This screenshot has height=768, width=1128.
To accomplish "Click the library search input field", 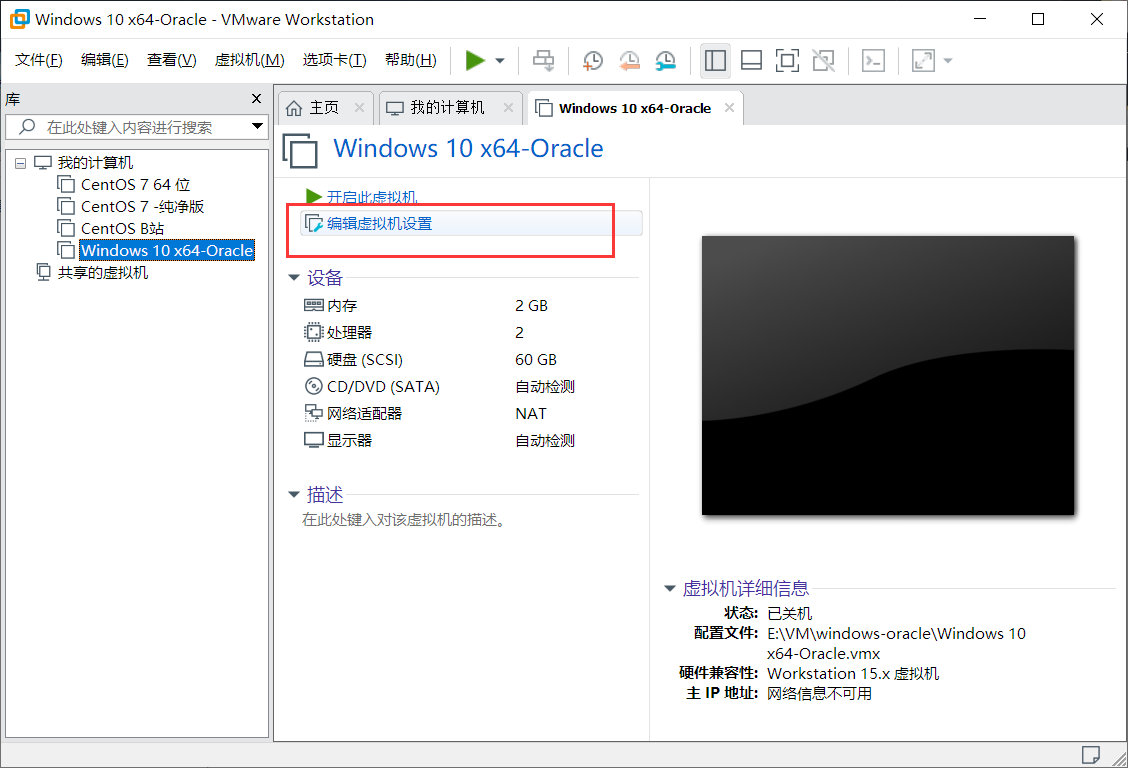I will [130, 128].
